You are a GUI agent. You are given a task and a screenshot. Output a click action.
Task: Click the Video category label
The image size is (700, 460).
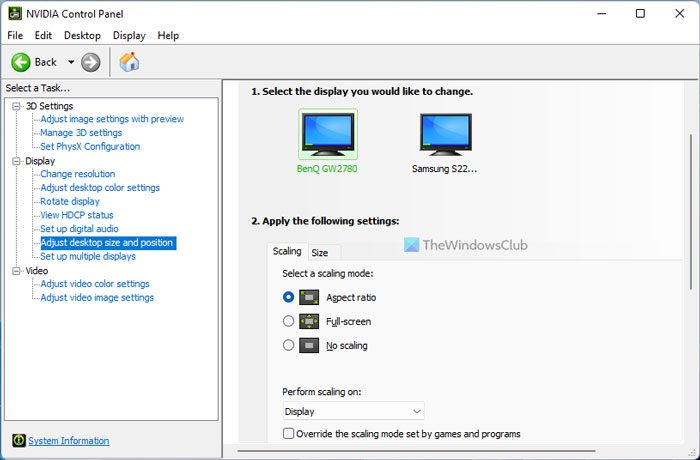[37, 271]
